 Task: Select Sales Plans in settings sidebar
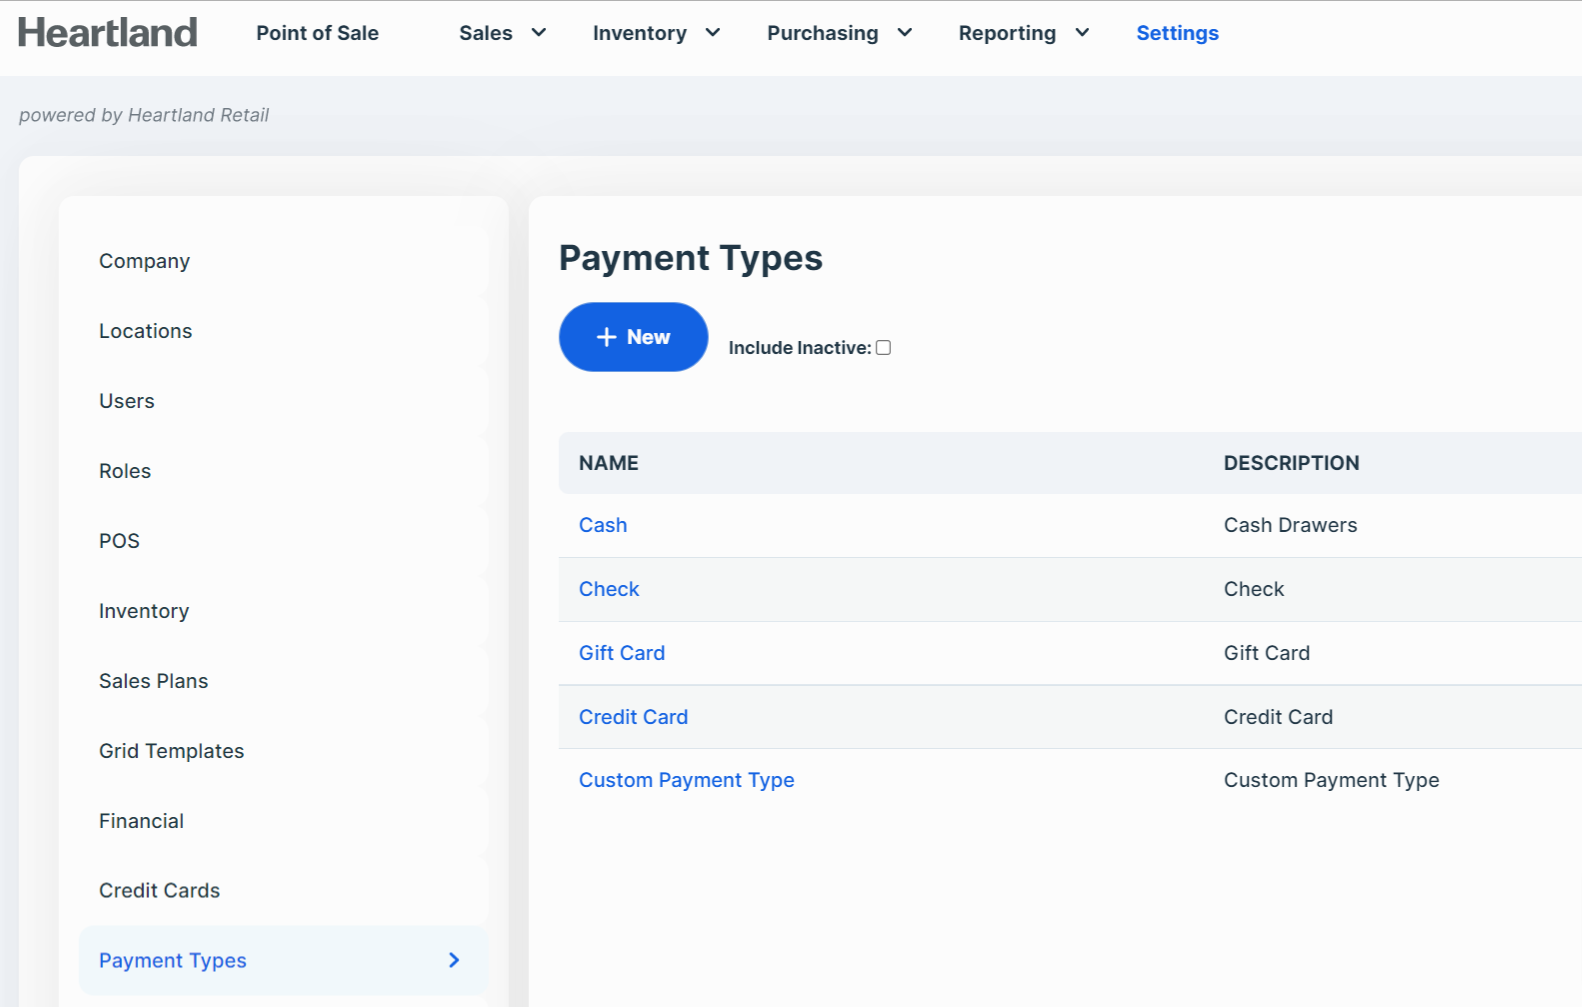(283, 681)
